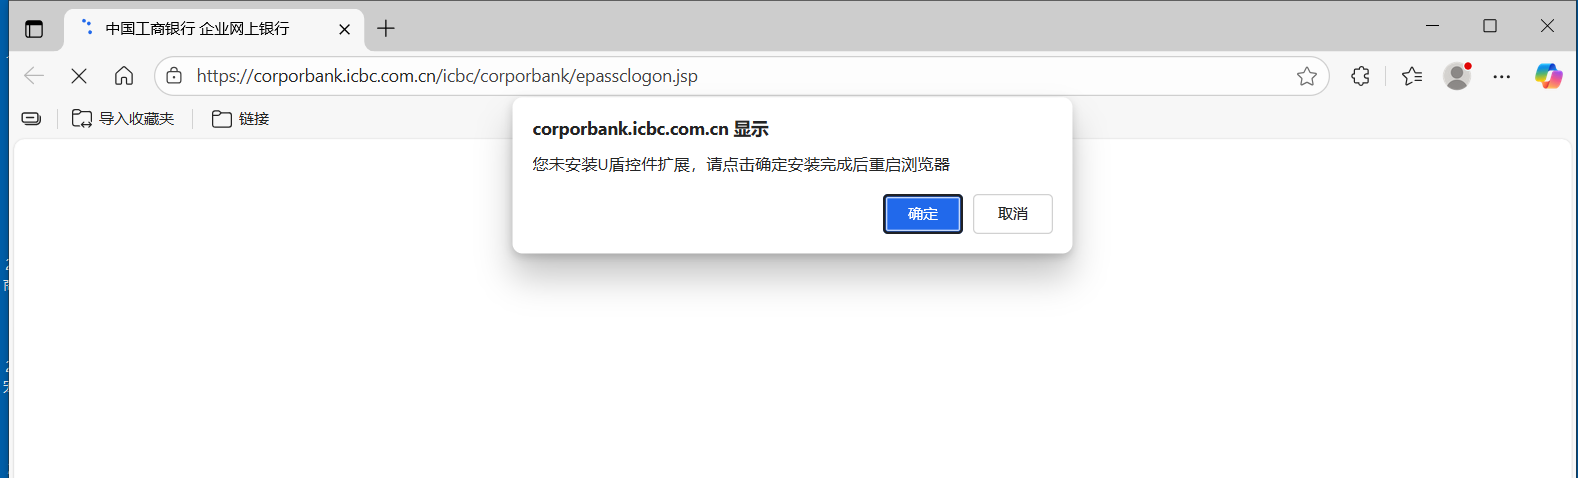Viewport: 1578px width, 478px height.
Task: Click the 取消 button in dialog
Action: click(1012, 214)
